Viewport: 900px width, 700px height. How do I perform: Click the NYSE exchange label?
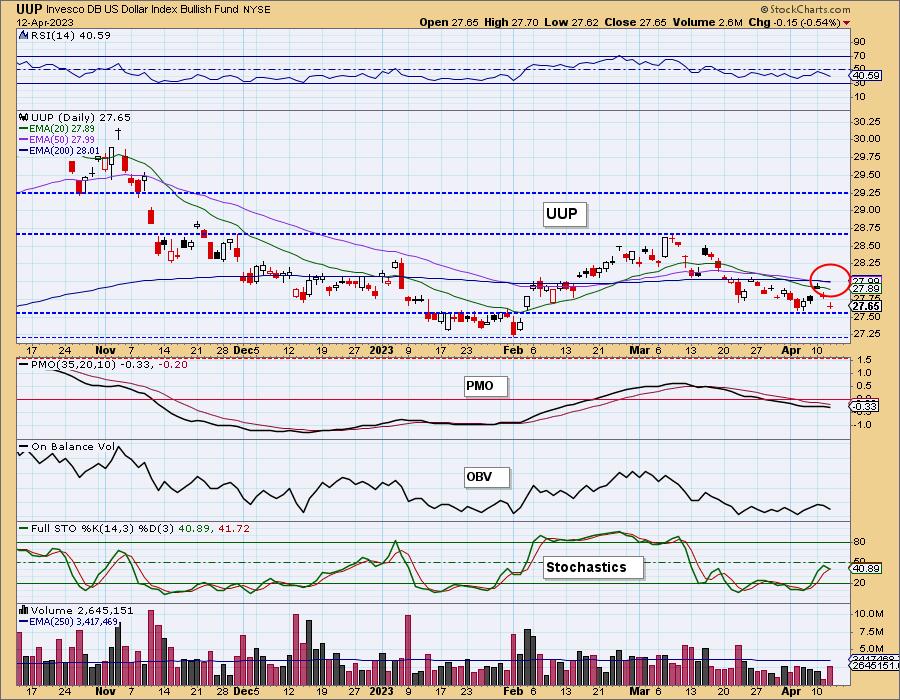pos(256,10)
